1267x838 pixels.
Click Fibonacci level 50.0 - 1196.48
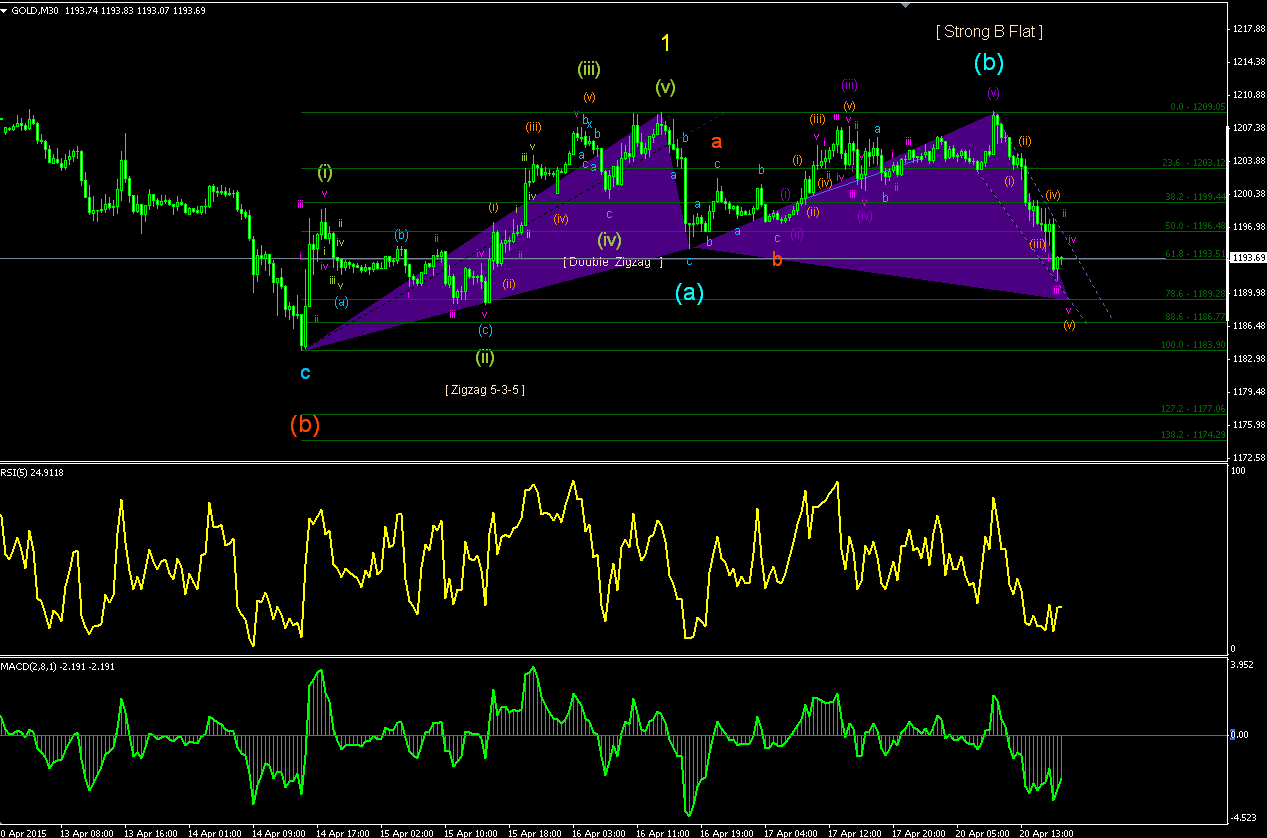1194,225
